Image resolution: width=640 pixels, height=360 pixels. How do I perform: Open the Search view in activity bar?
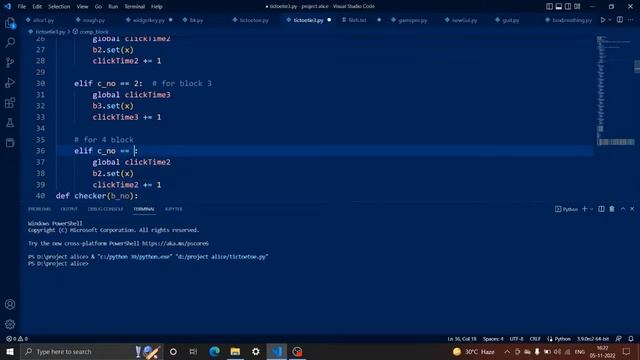[10, 42]
